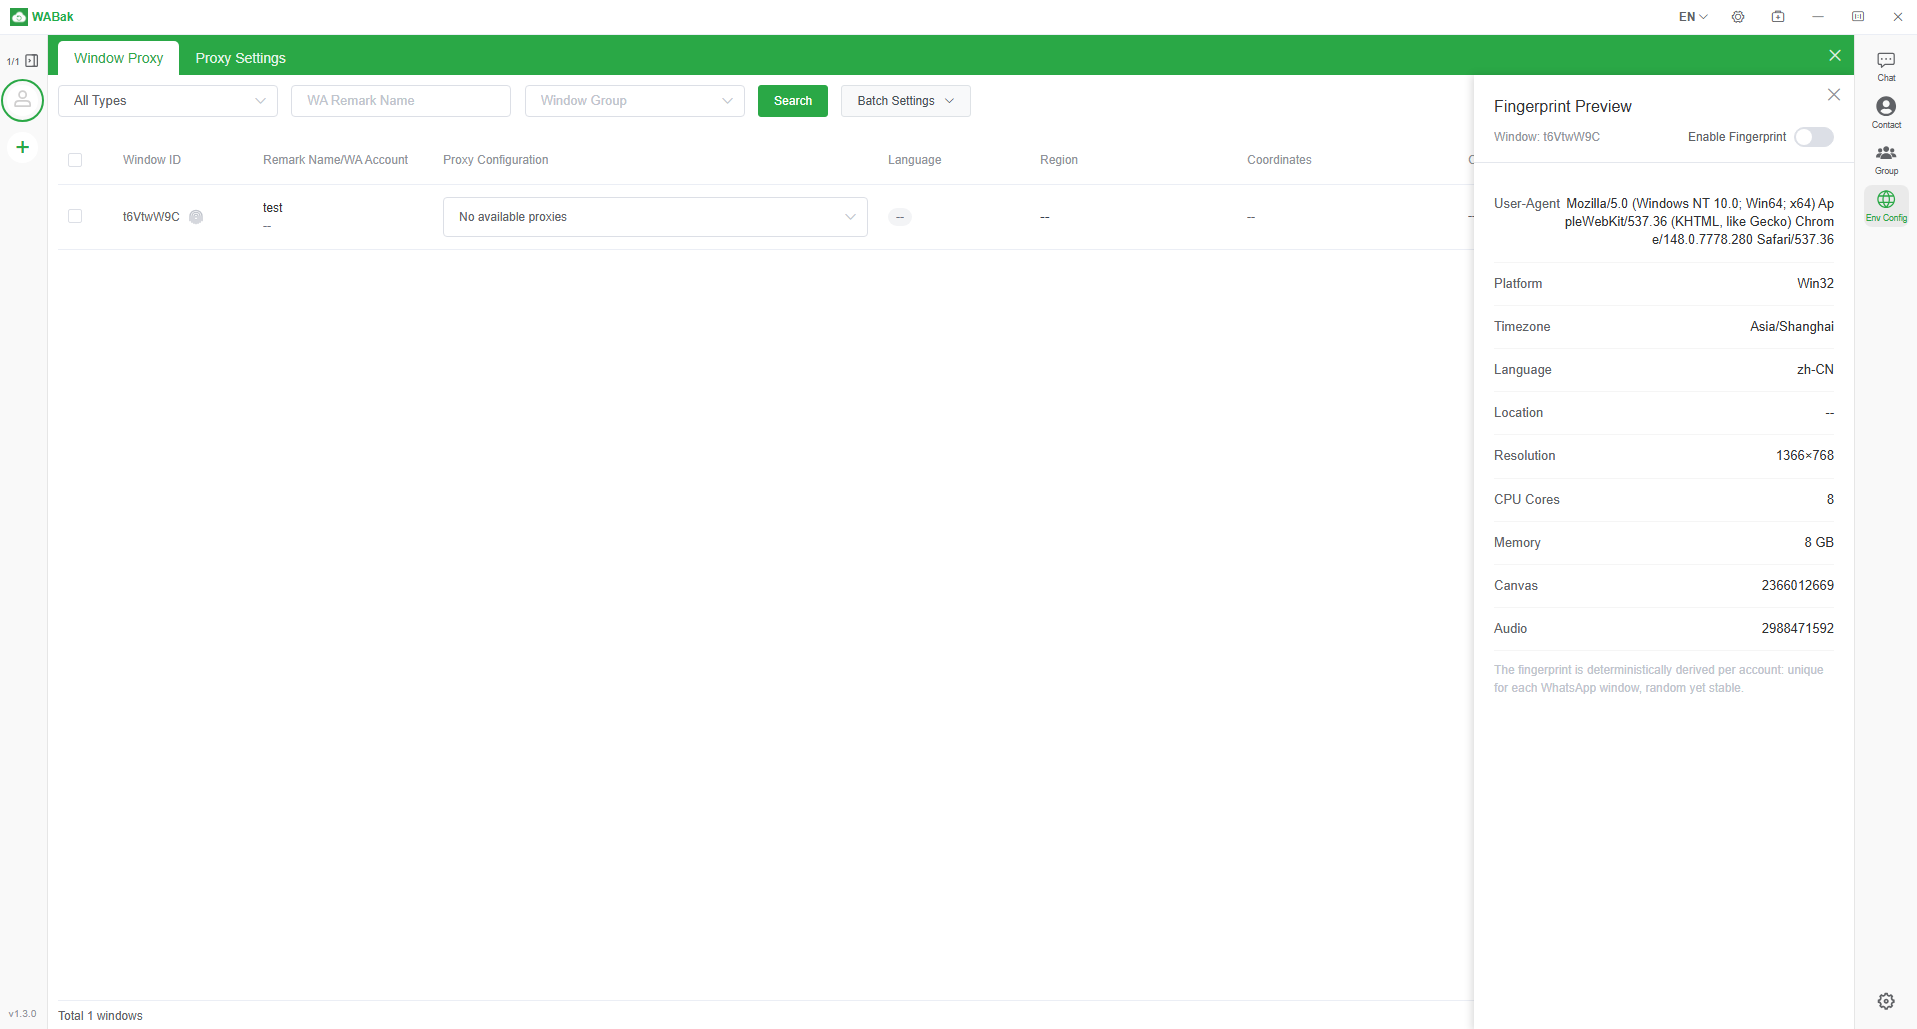This screenshot has height=1029, width=1917.
Task: Expand the Batch Settings dropdown
Action: coord(905,101)
